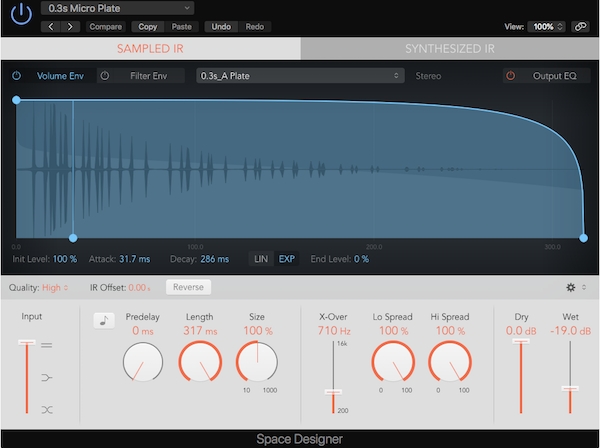Image resolution: width=600 pixels, height=448 pixels.
Task: Click the Attack 31.7 ms value
Action: point(135,259)
